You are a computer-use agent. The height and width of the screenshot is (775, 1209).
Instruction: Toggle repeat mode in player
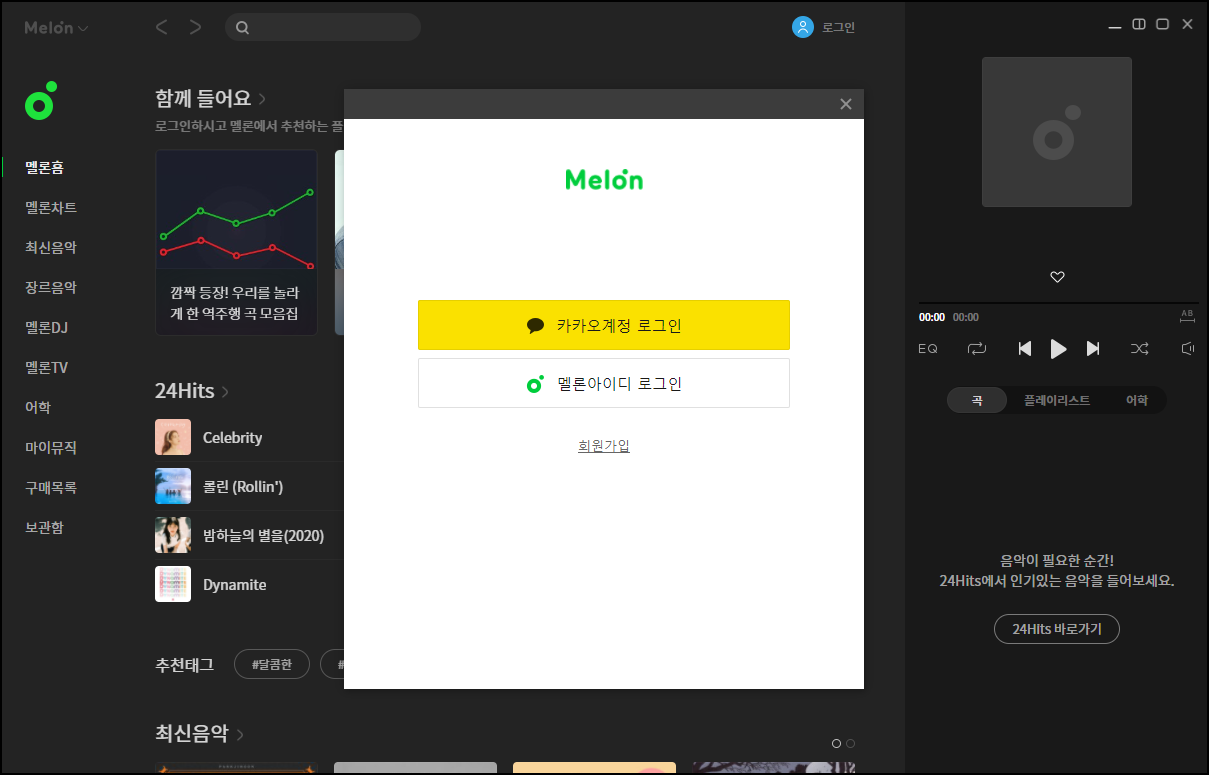click(x=977, y=349)
